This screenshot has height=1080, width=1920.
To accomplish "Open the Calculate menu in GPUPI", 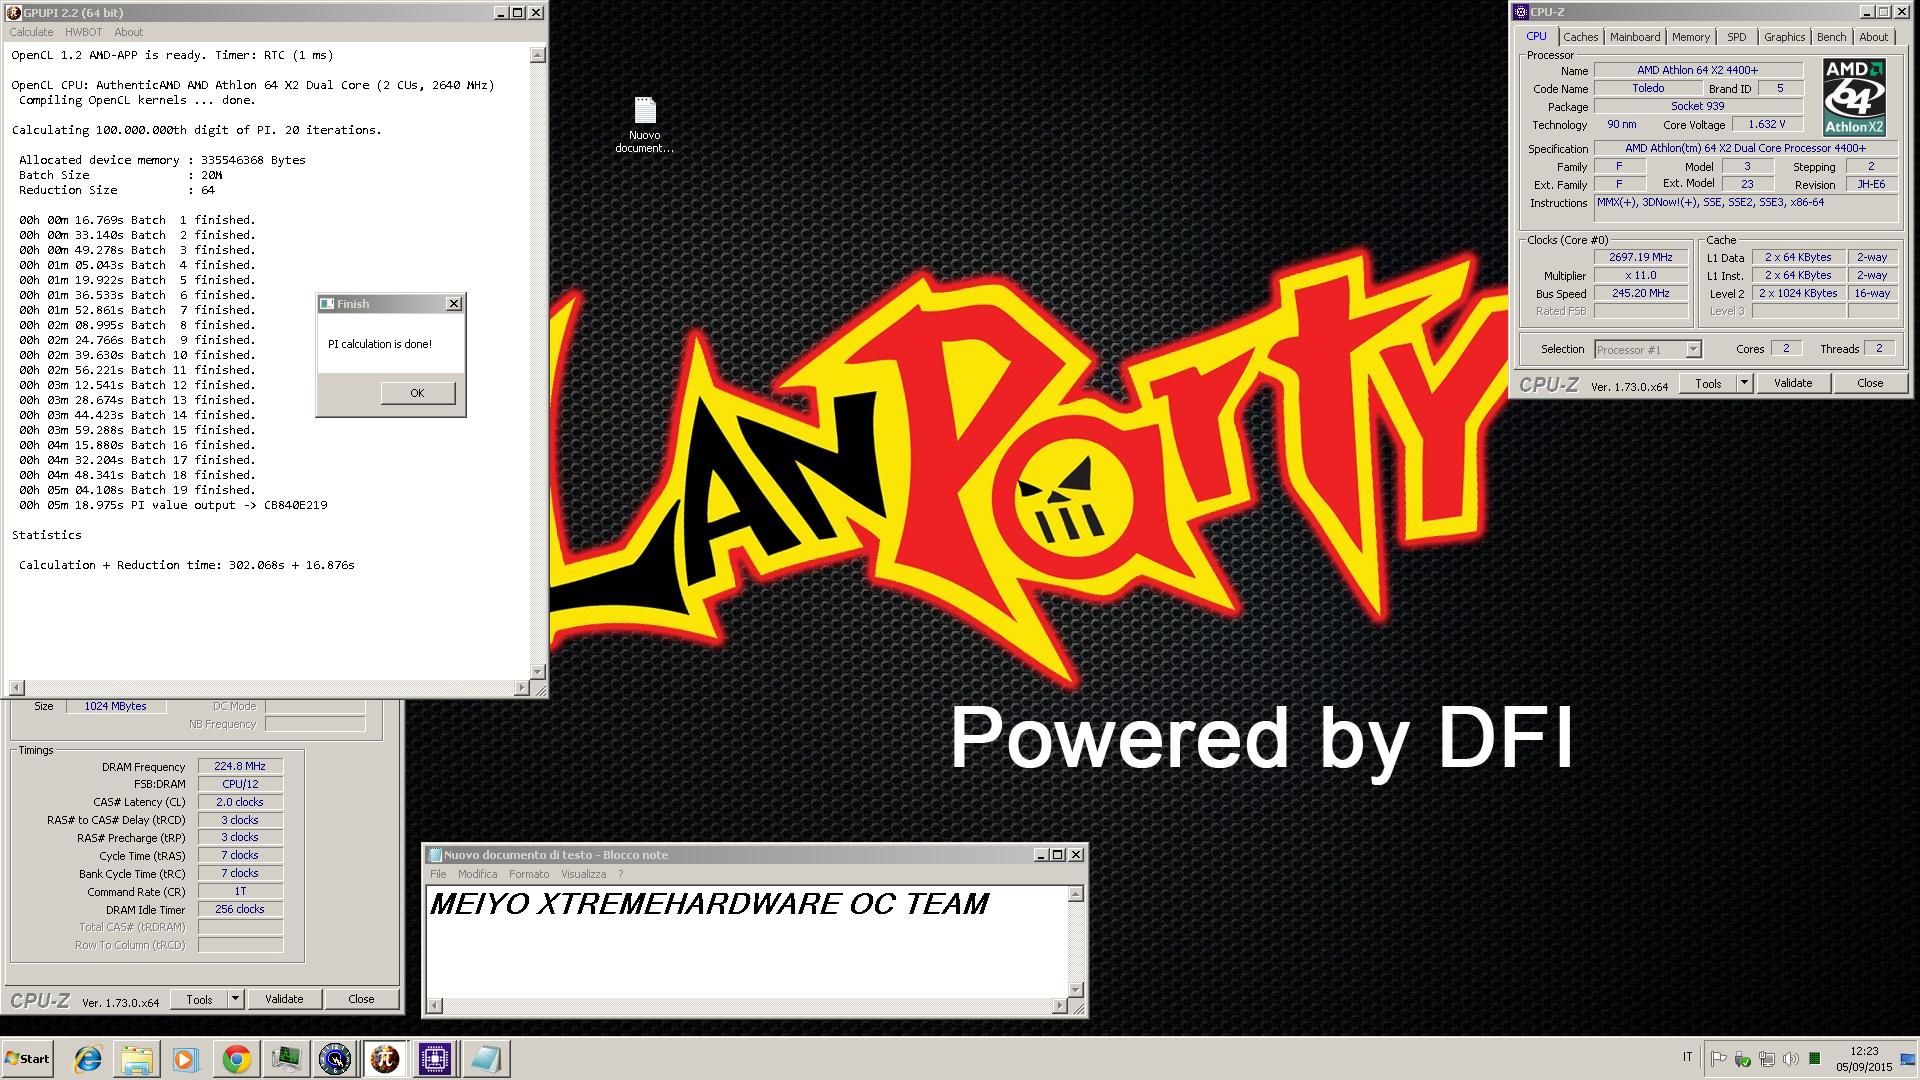I will (x=31, y=32).
